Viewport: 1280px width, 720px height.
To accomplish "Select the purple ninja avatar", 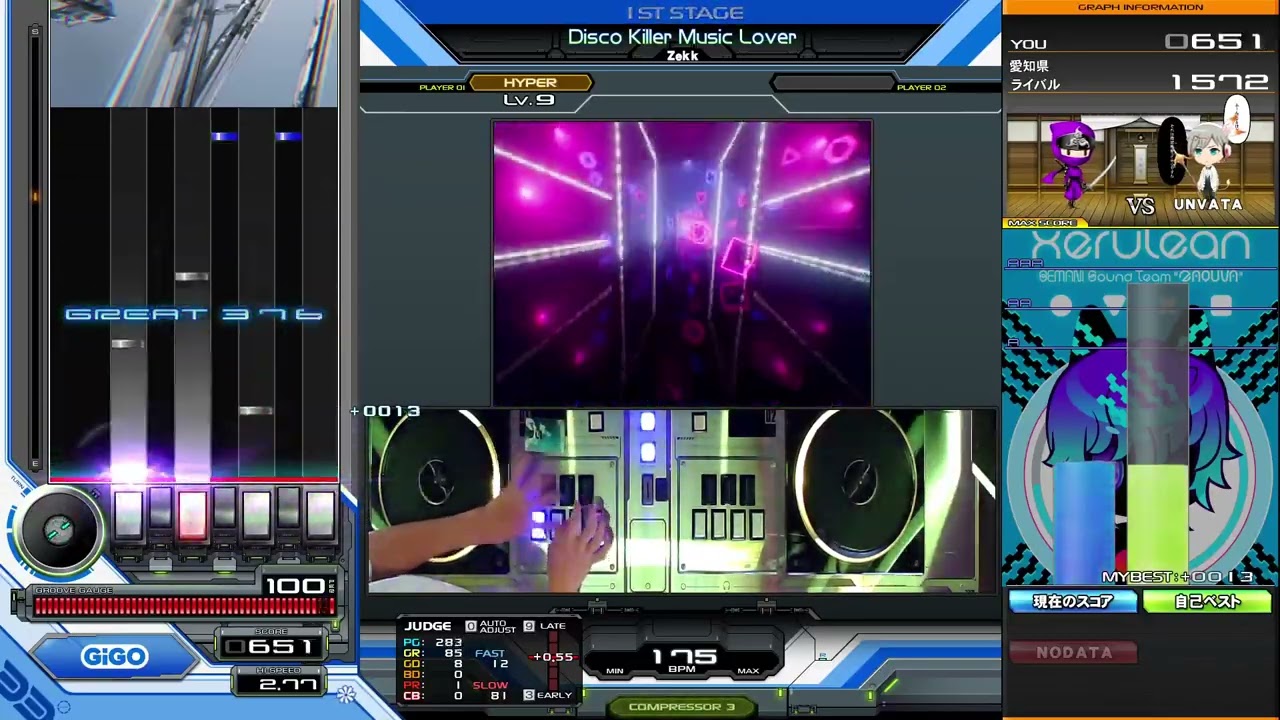I will tap(1075, 163).
